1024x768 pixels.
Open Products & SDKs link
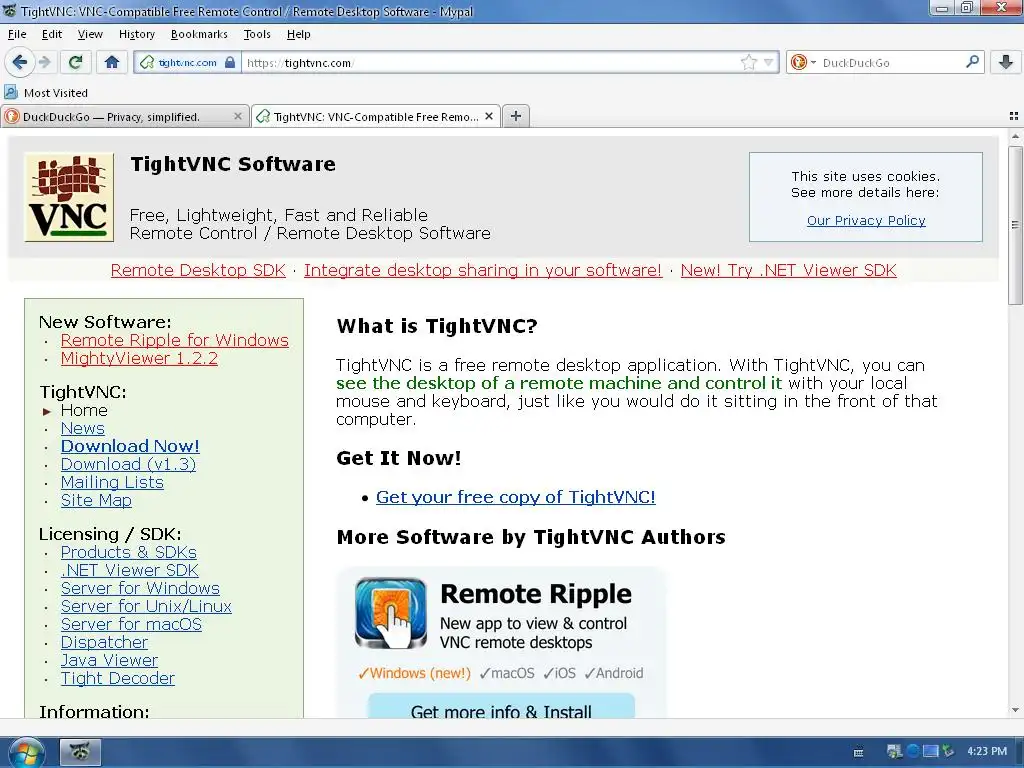[x=129, y=552]
